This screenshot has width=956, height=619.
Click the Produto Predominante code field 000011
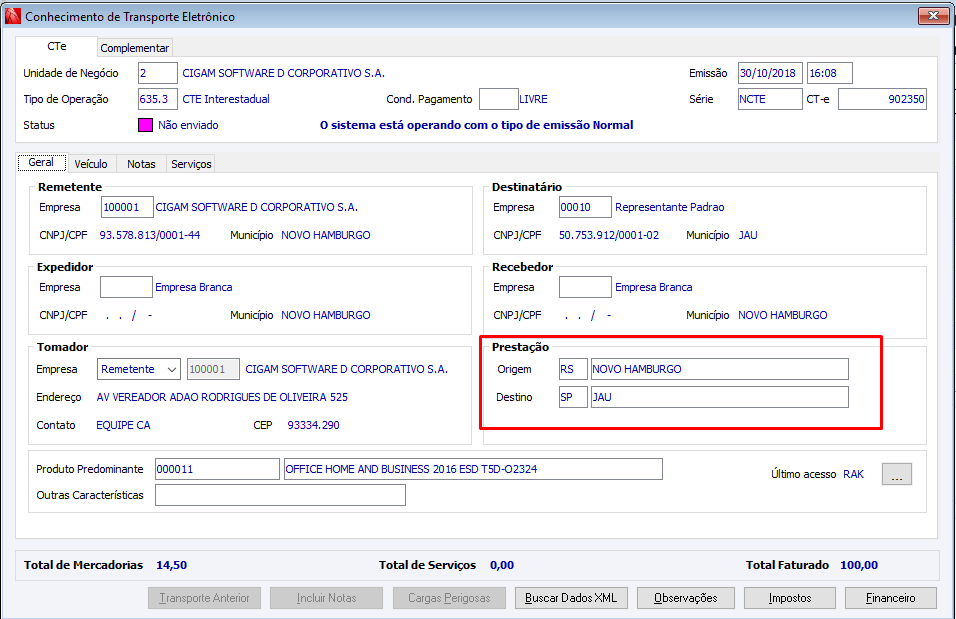click(x=217, y=469)
